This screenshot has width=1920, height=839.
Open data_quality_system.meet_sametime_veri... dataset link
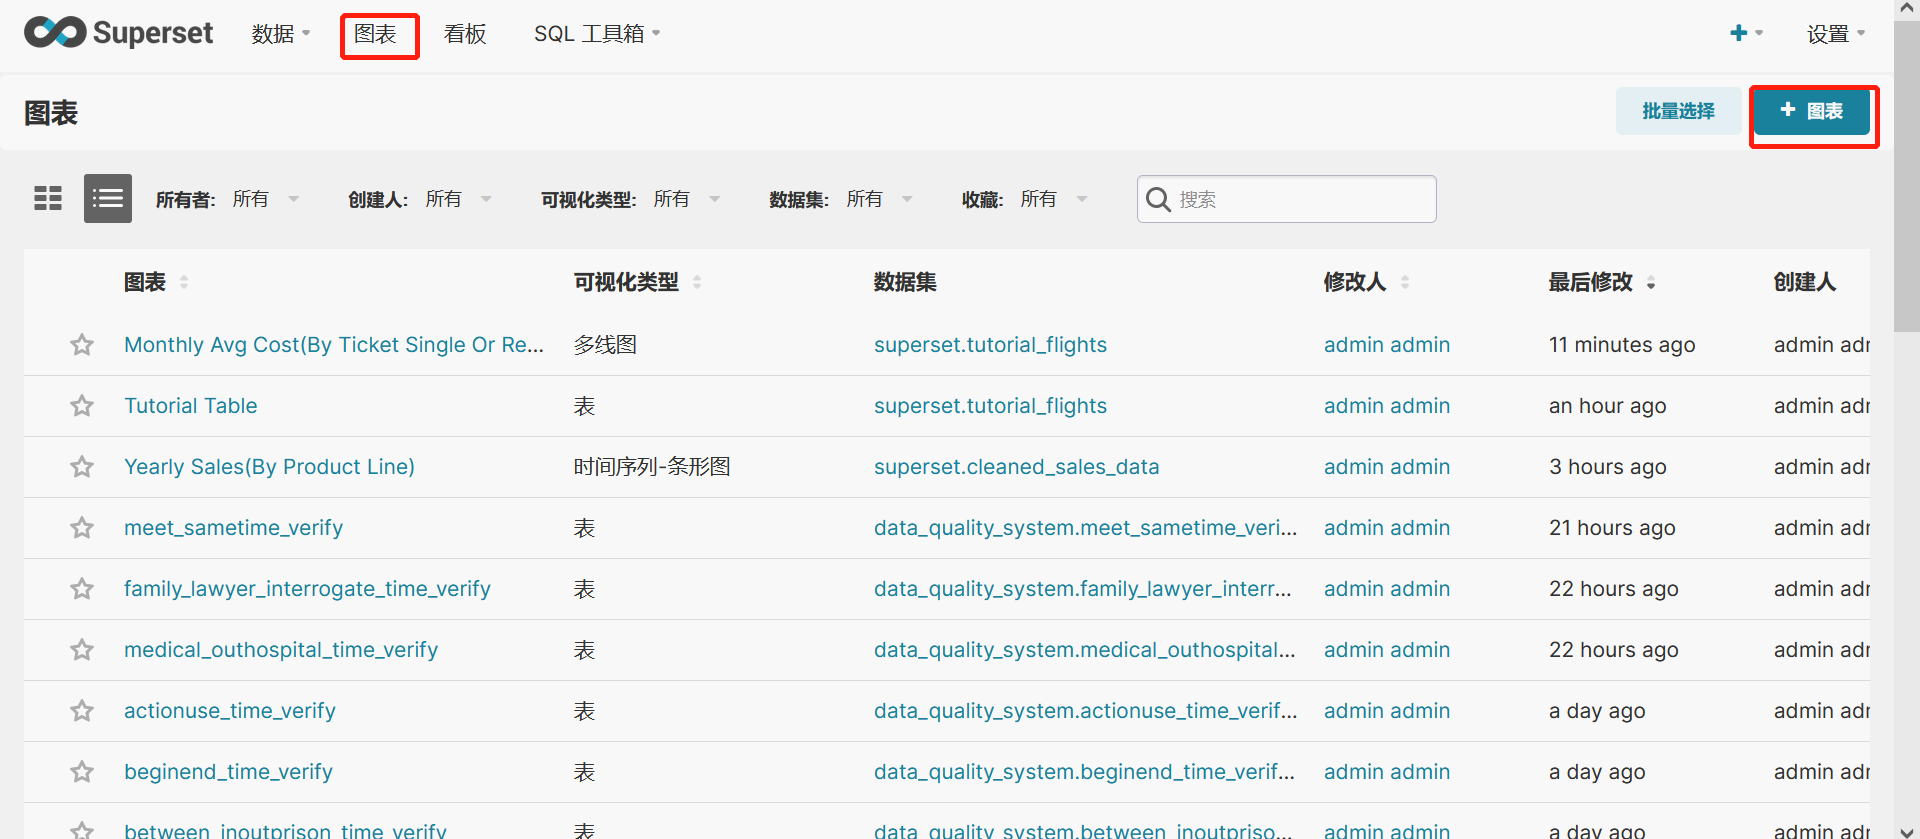pos(1085,528)
